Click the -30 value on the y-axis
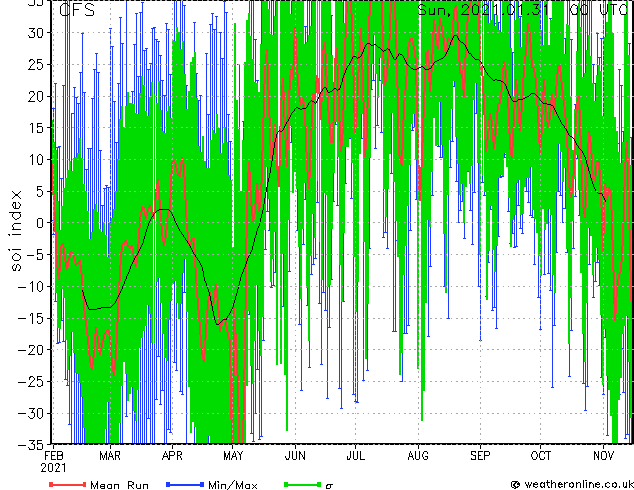Viewport: 634px width, 490px height. coord(31,413)
